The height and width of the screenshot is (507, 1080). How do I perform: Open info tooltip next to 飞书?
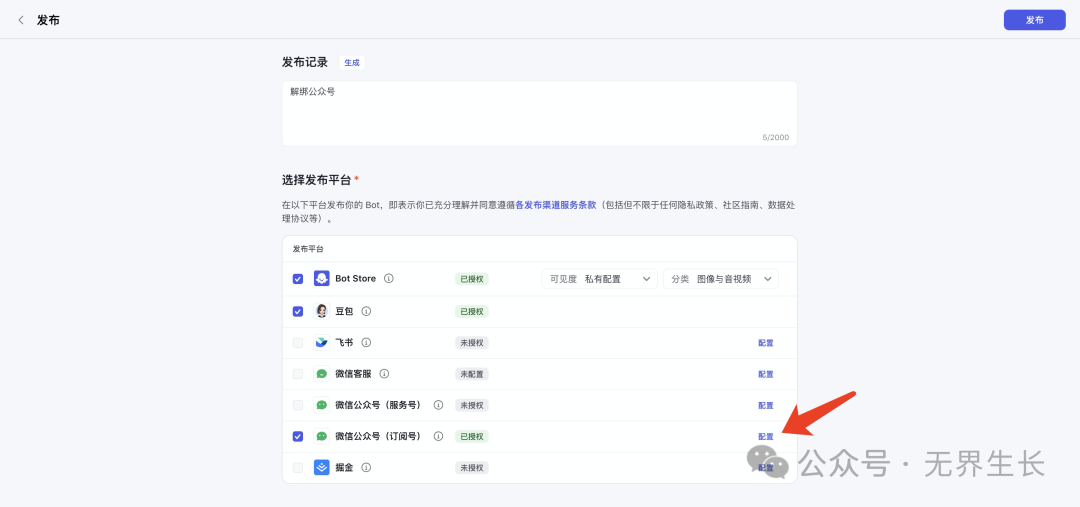pyautogui.click(x=366, y=342)
